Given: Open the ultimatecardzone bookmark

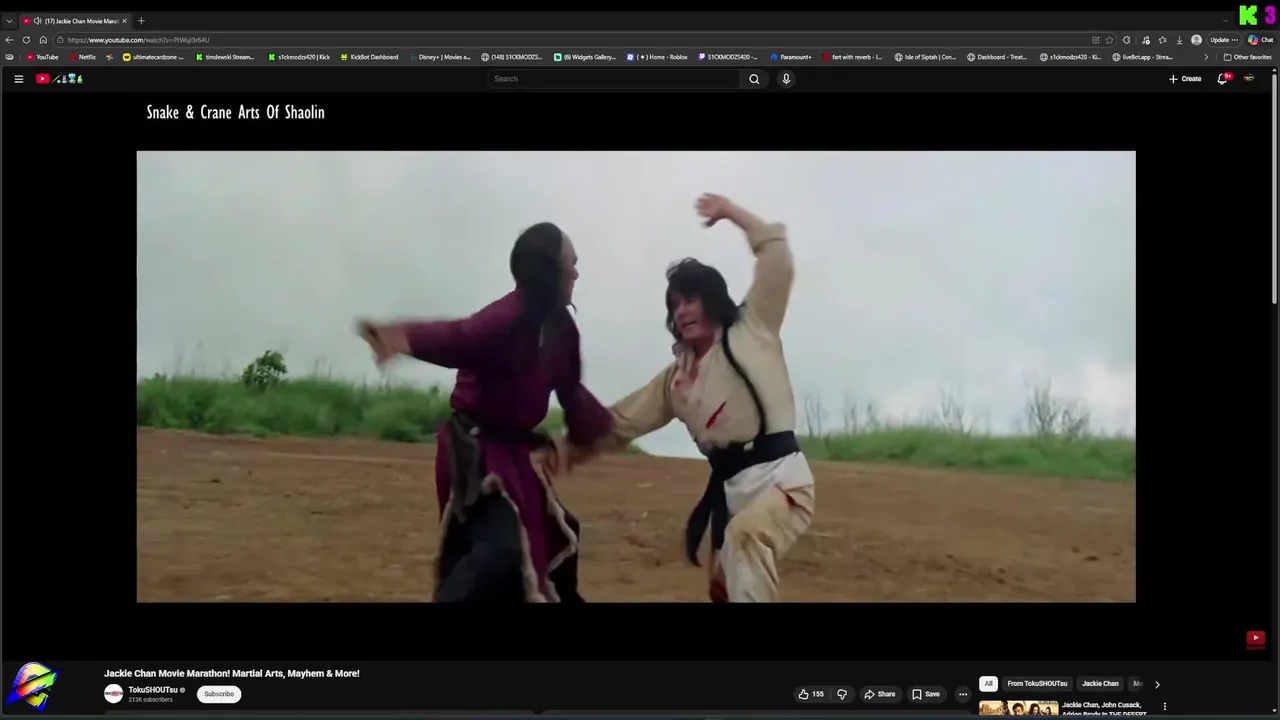Looking at the screenshot, I should [x=153, y=57].
